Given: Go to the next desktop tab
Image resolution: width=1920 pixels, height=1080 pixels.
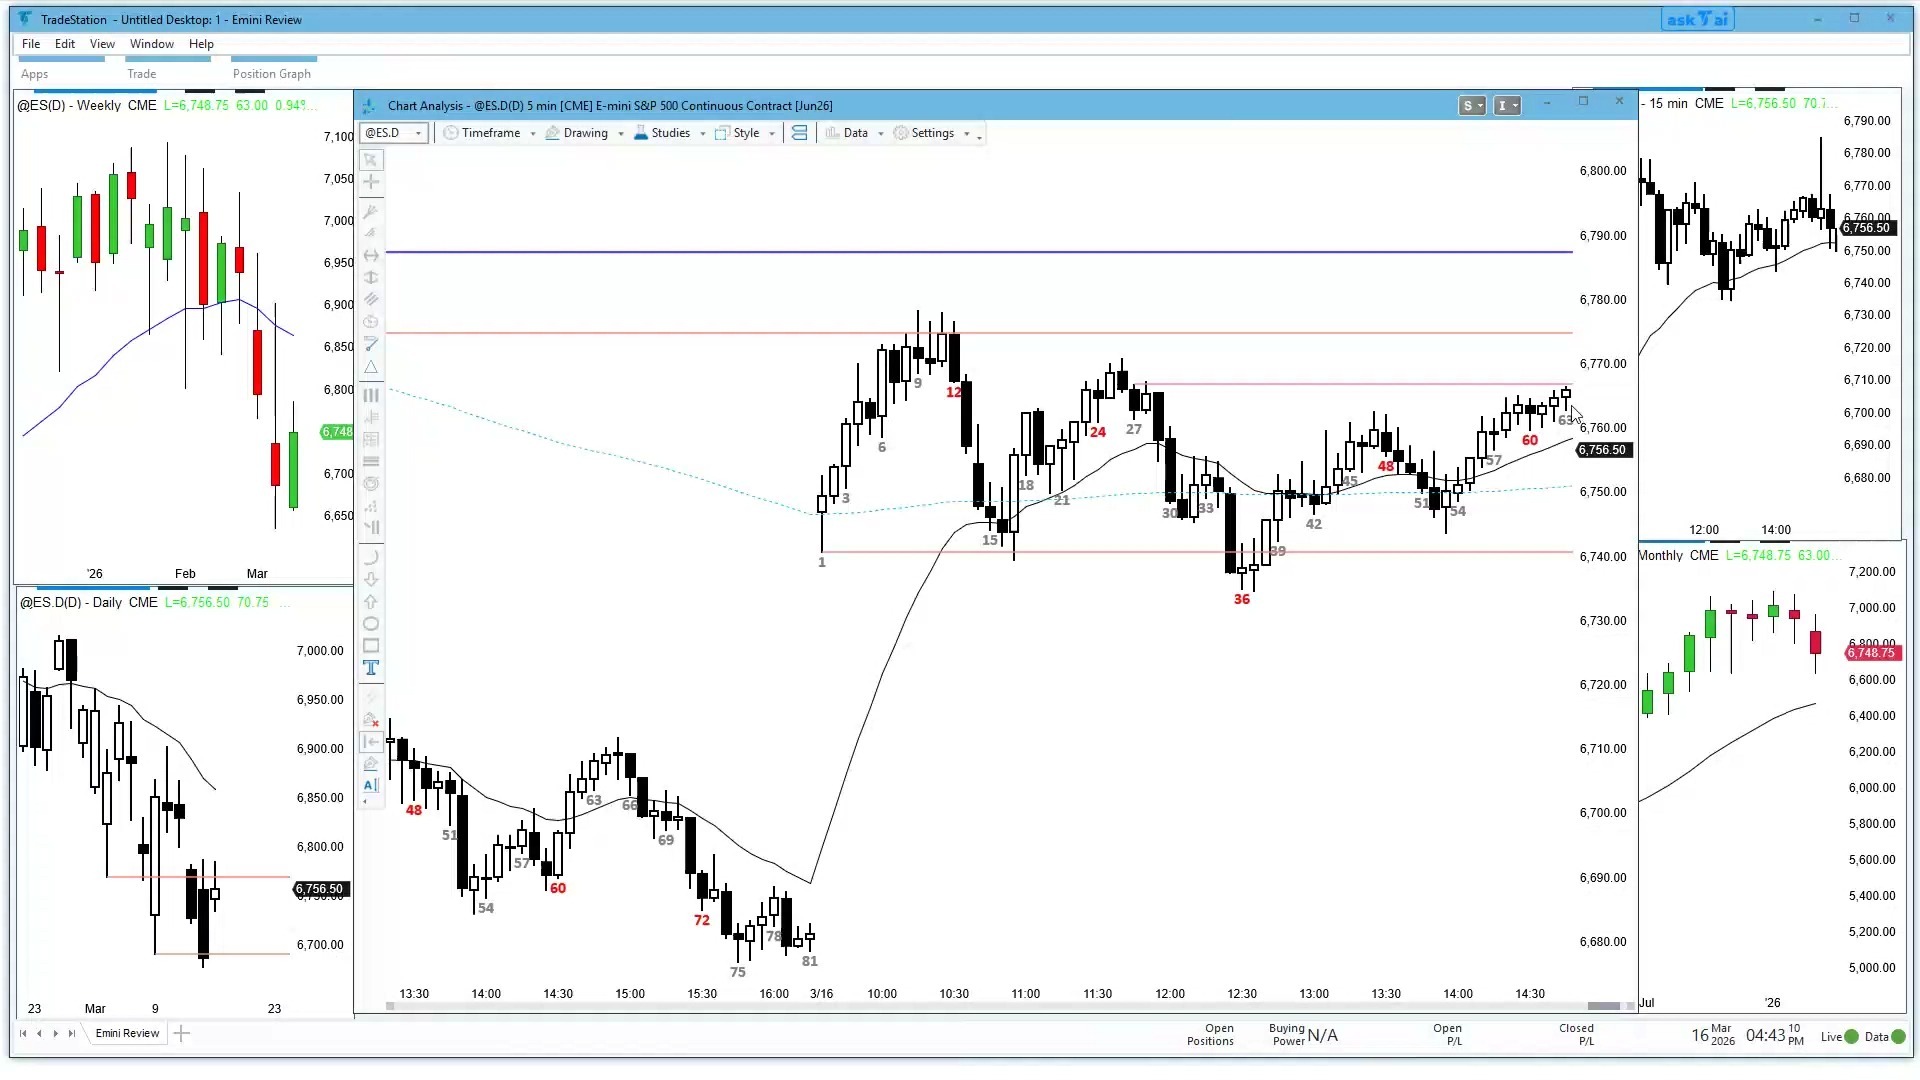Looking at the screenshot, I should [55, 1034].
